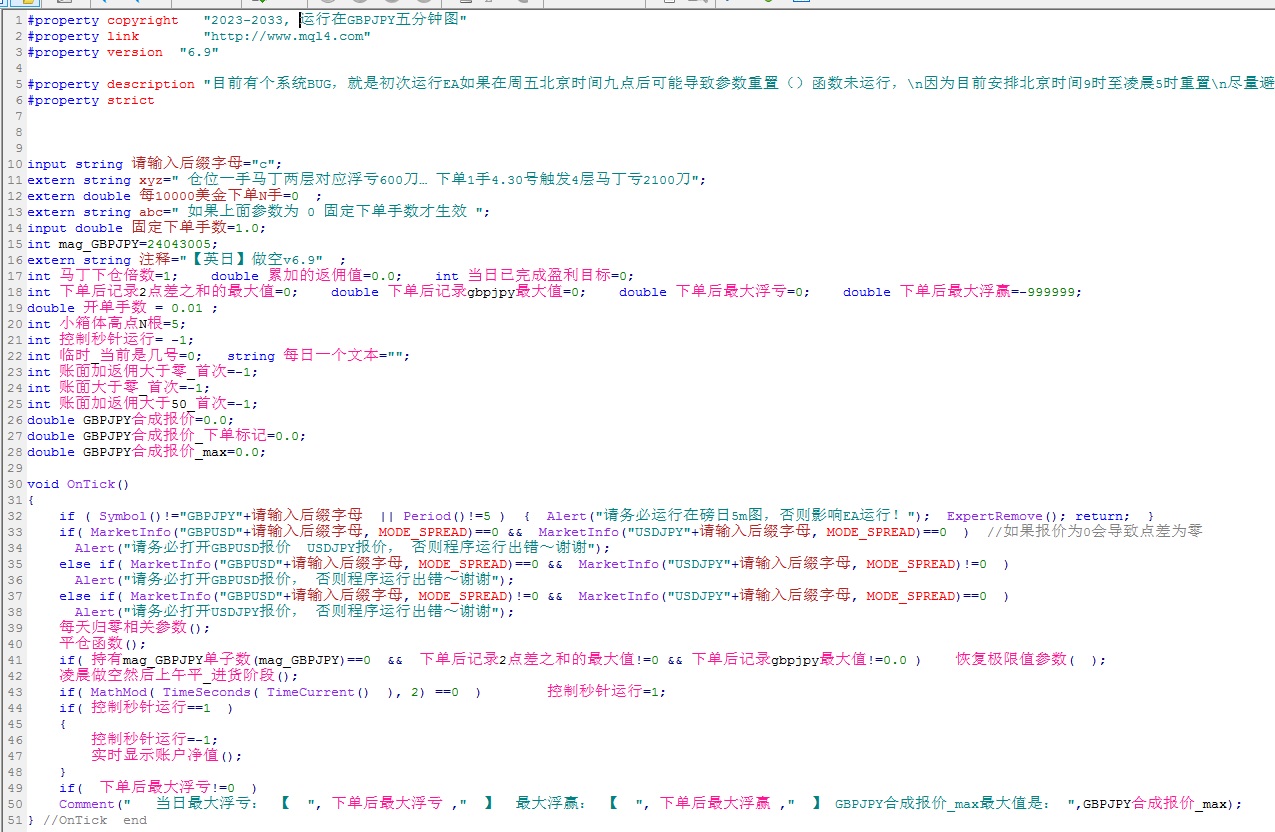This screenshot has width=1275, height=832.
Task: Click Alert mentioning GBPUSD报价 USDJPY报价
Action: tap(342, 548)
